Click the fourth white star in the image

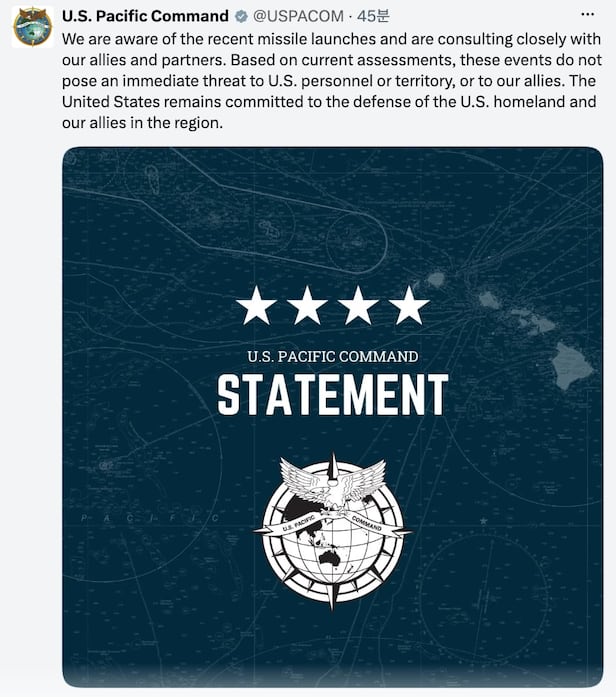[409, 305]
